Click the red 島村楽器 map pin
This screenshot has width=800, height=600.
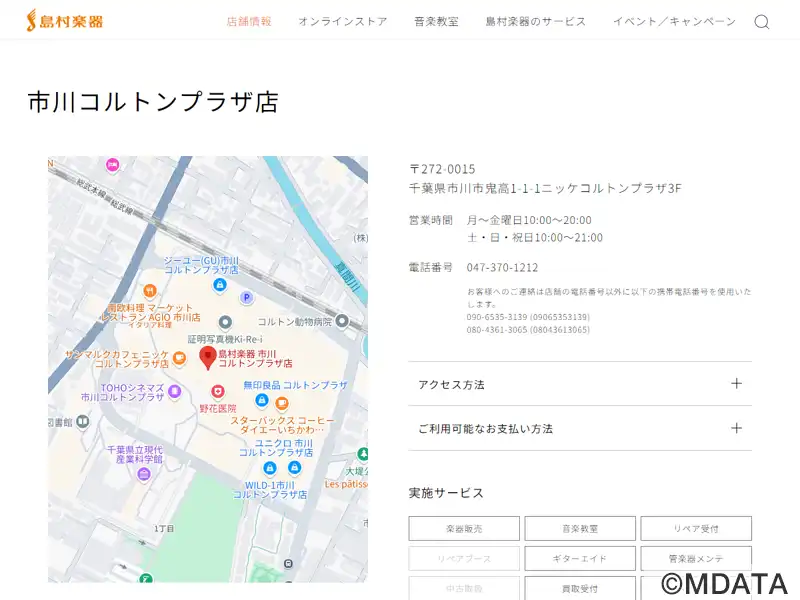[208, 357]
